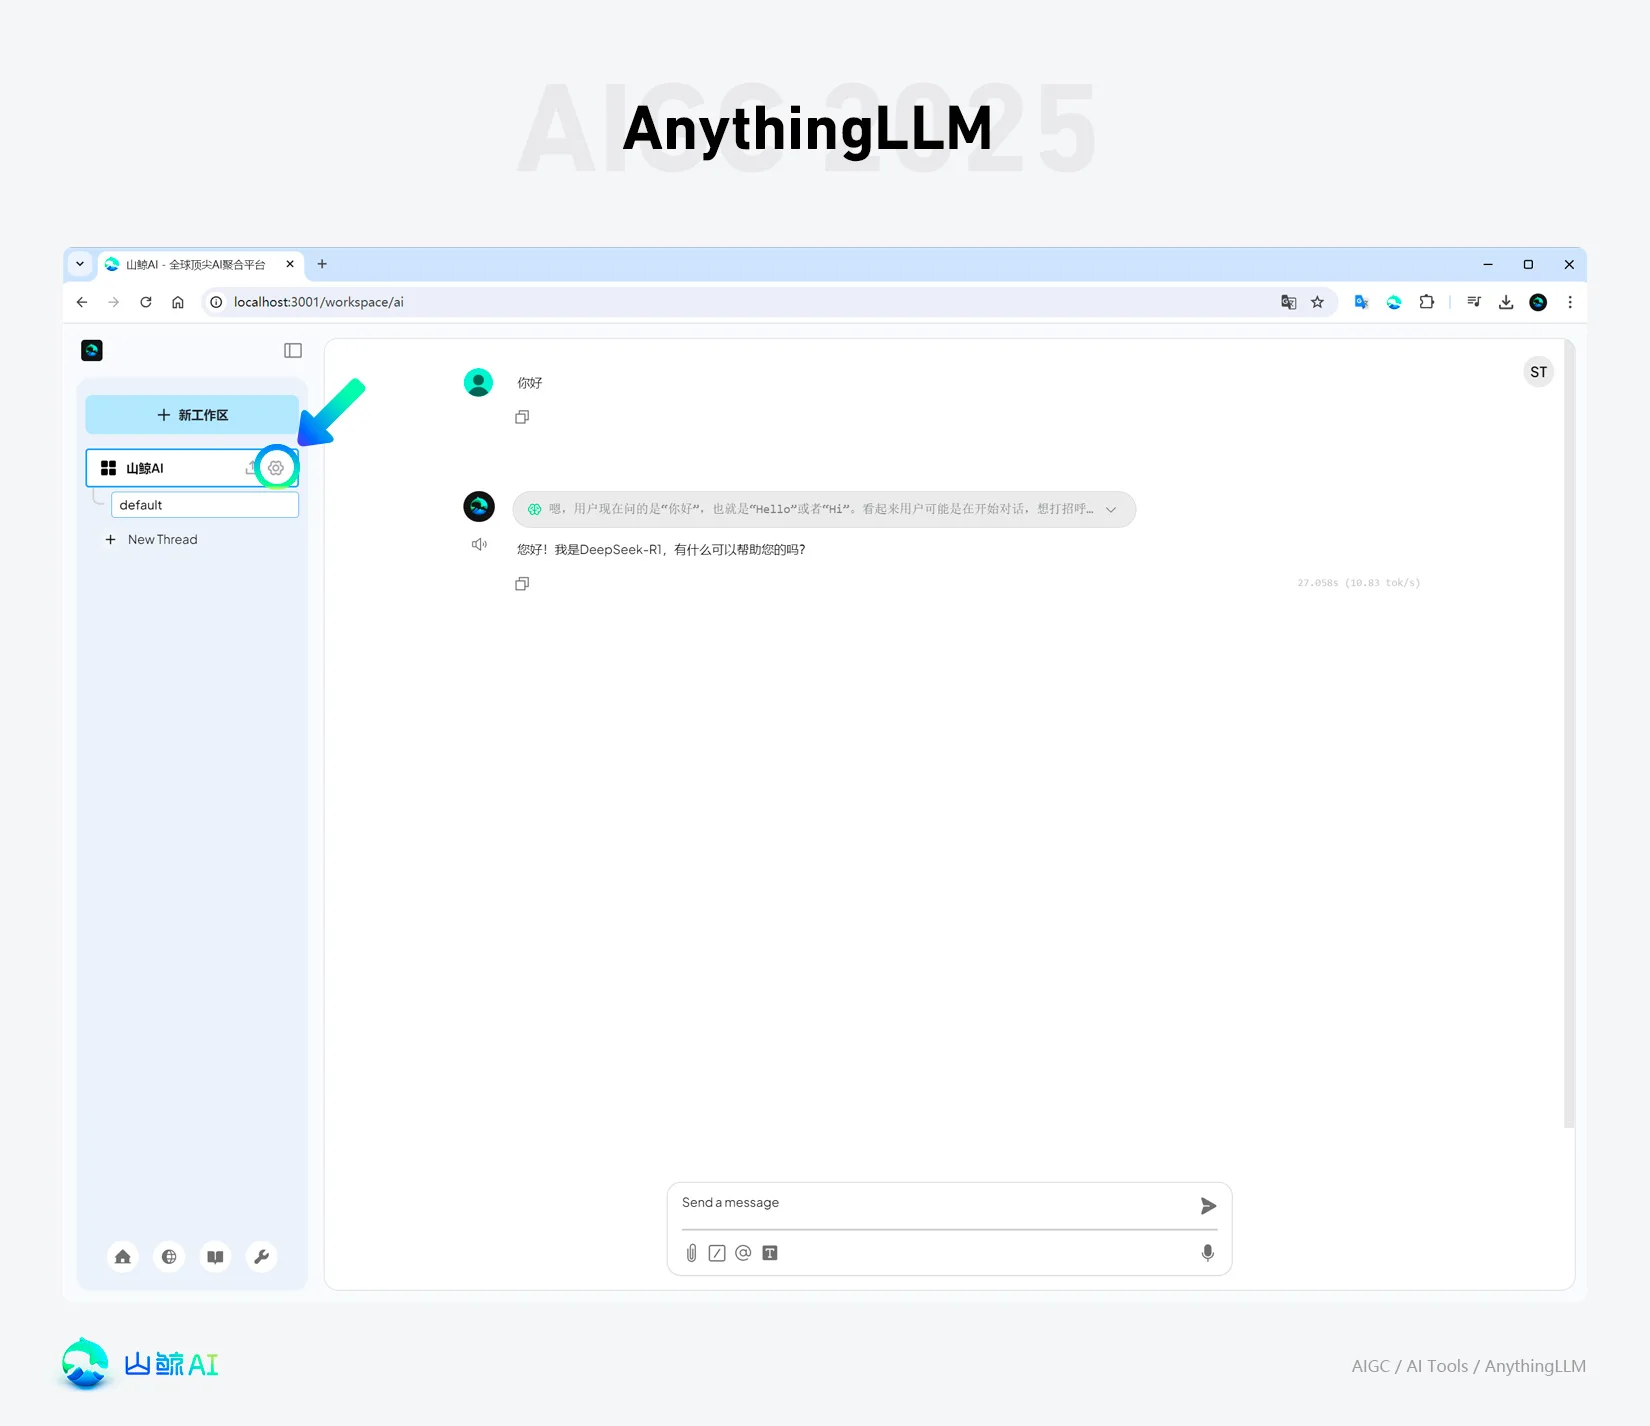Click the 27.058s response time text
Image resolution: width=1650 pixels, height=1426 pixels.
[x=1358, y=583]
